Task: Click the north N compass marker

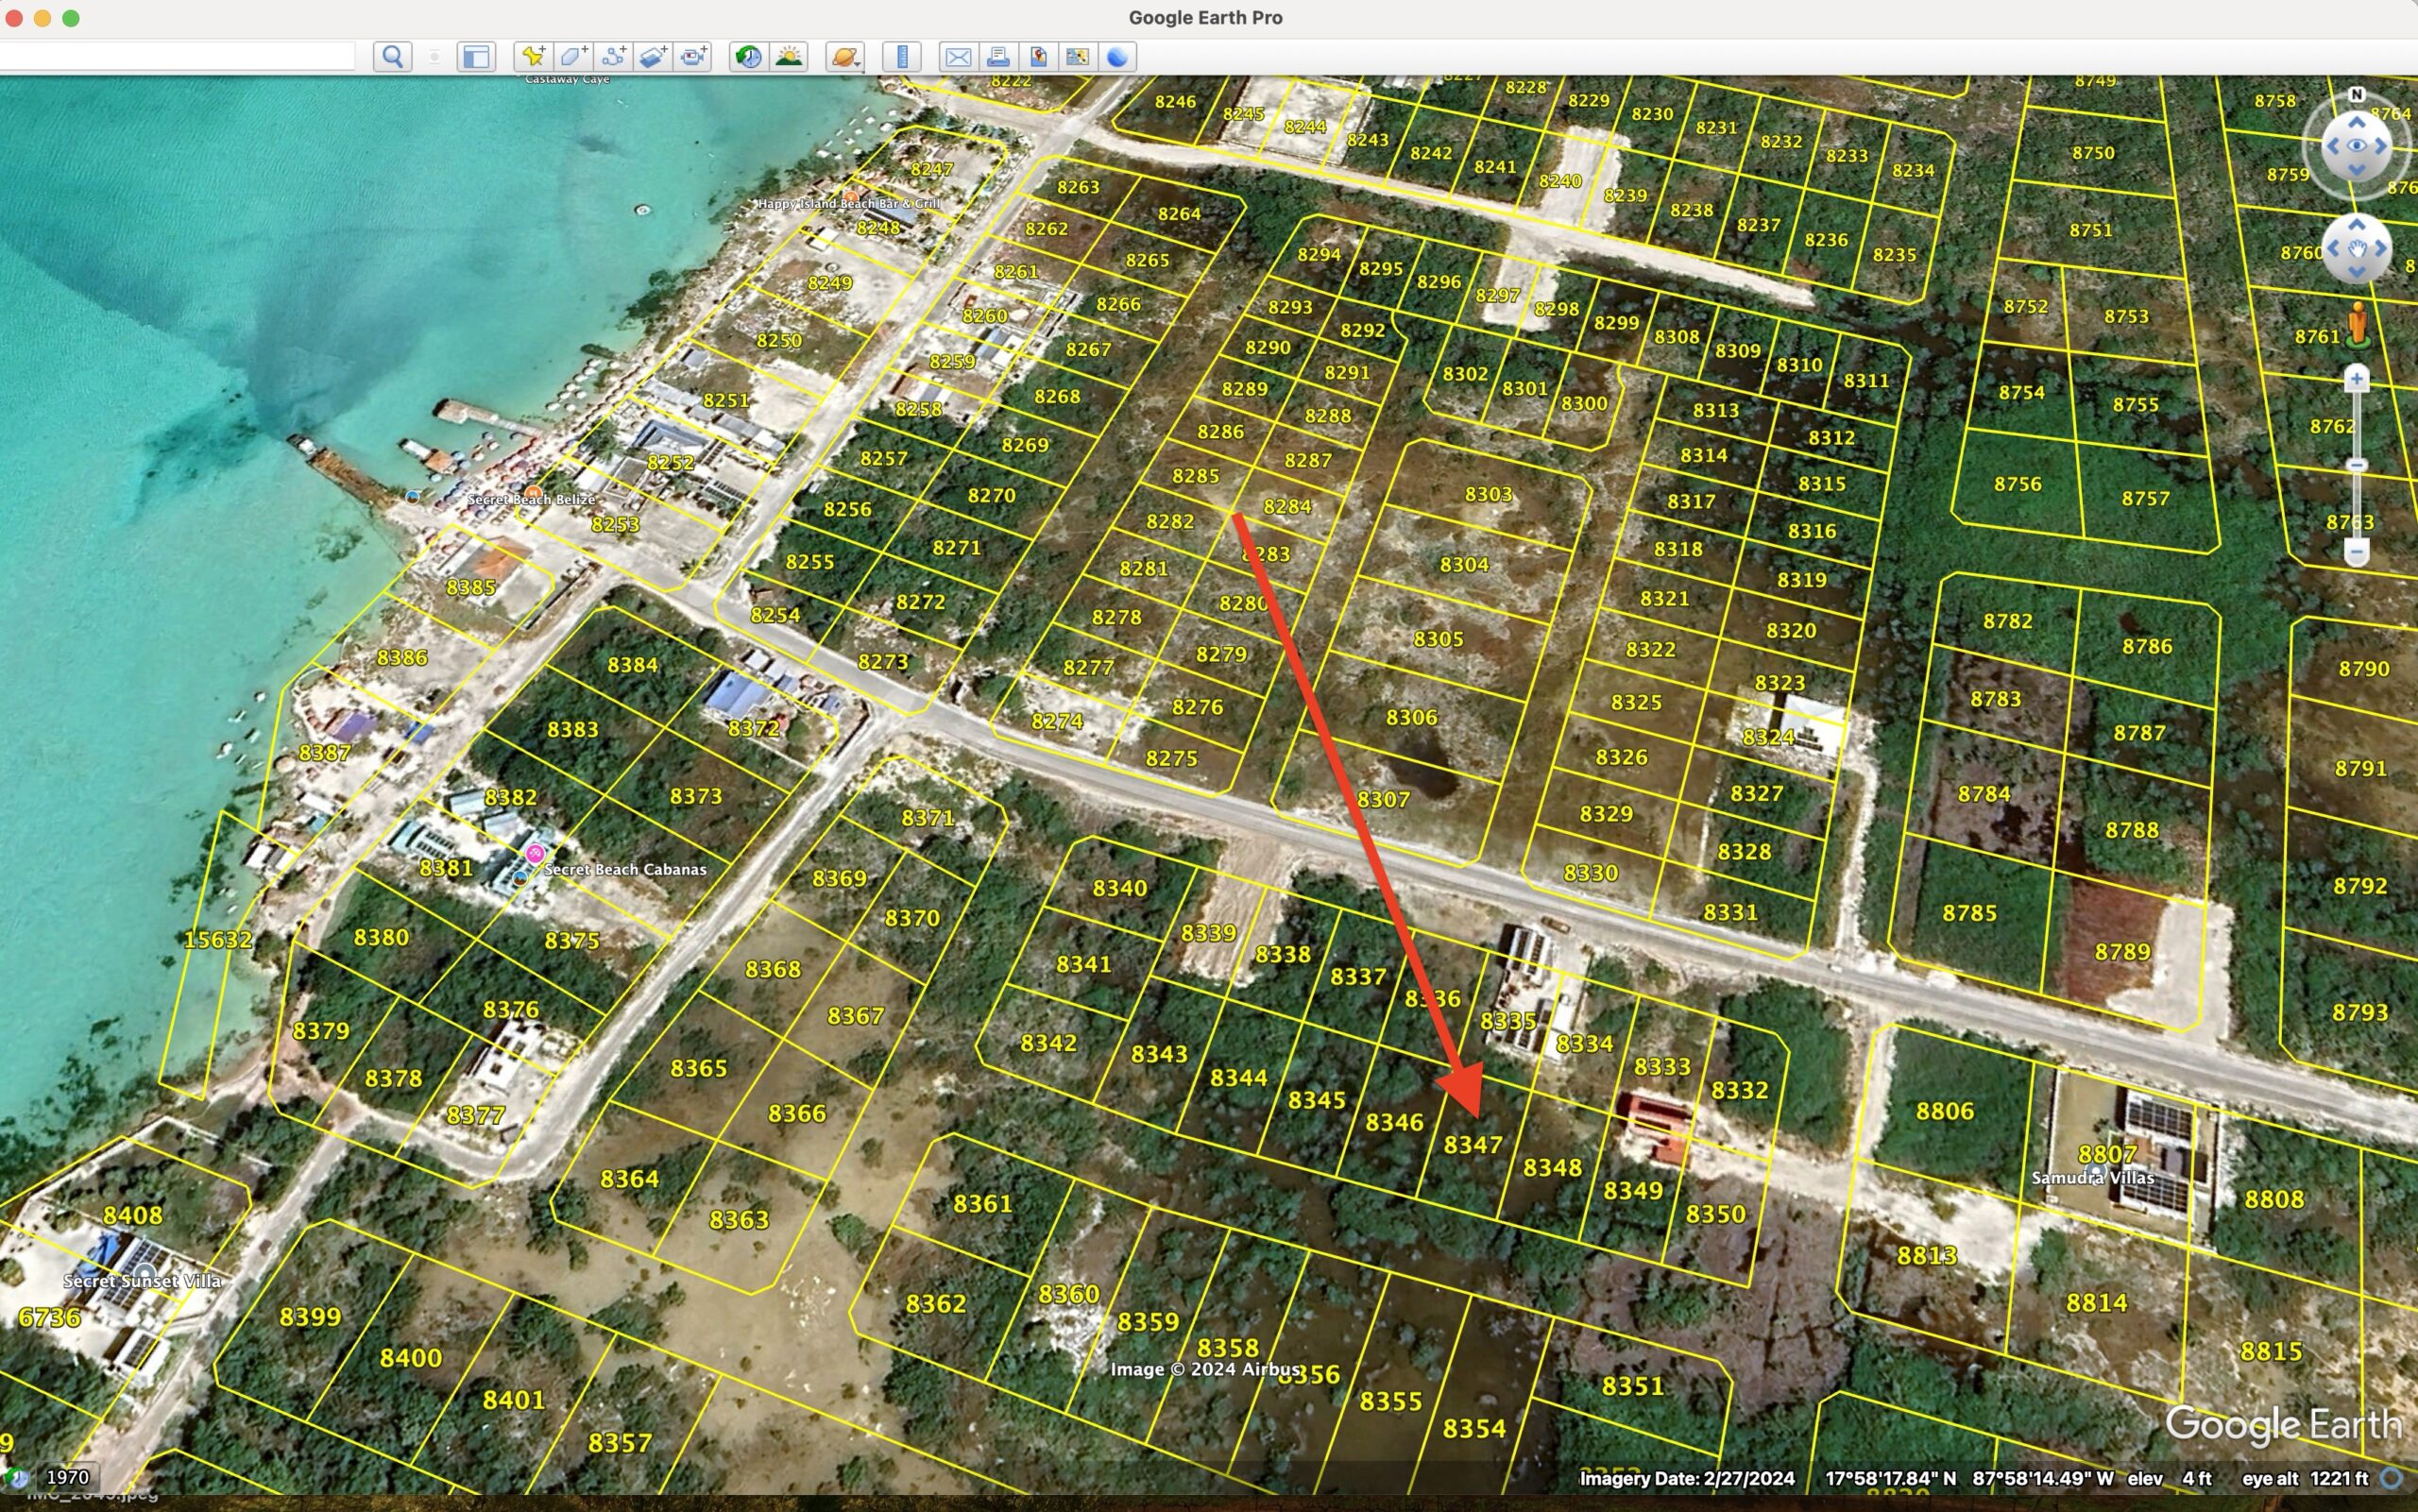Action: point(2356,95)
